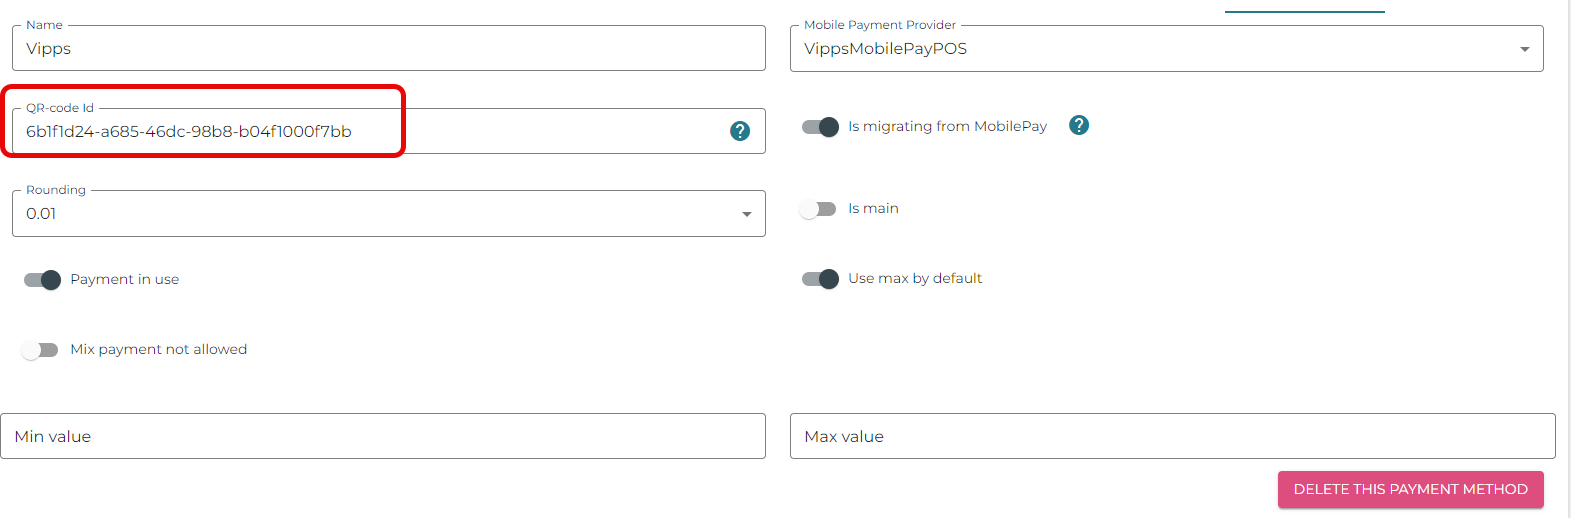Delete this payment method
1571x518 pixels.
1410,489
